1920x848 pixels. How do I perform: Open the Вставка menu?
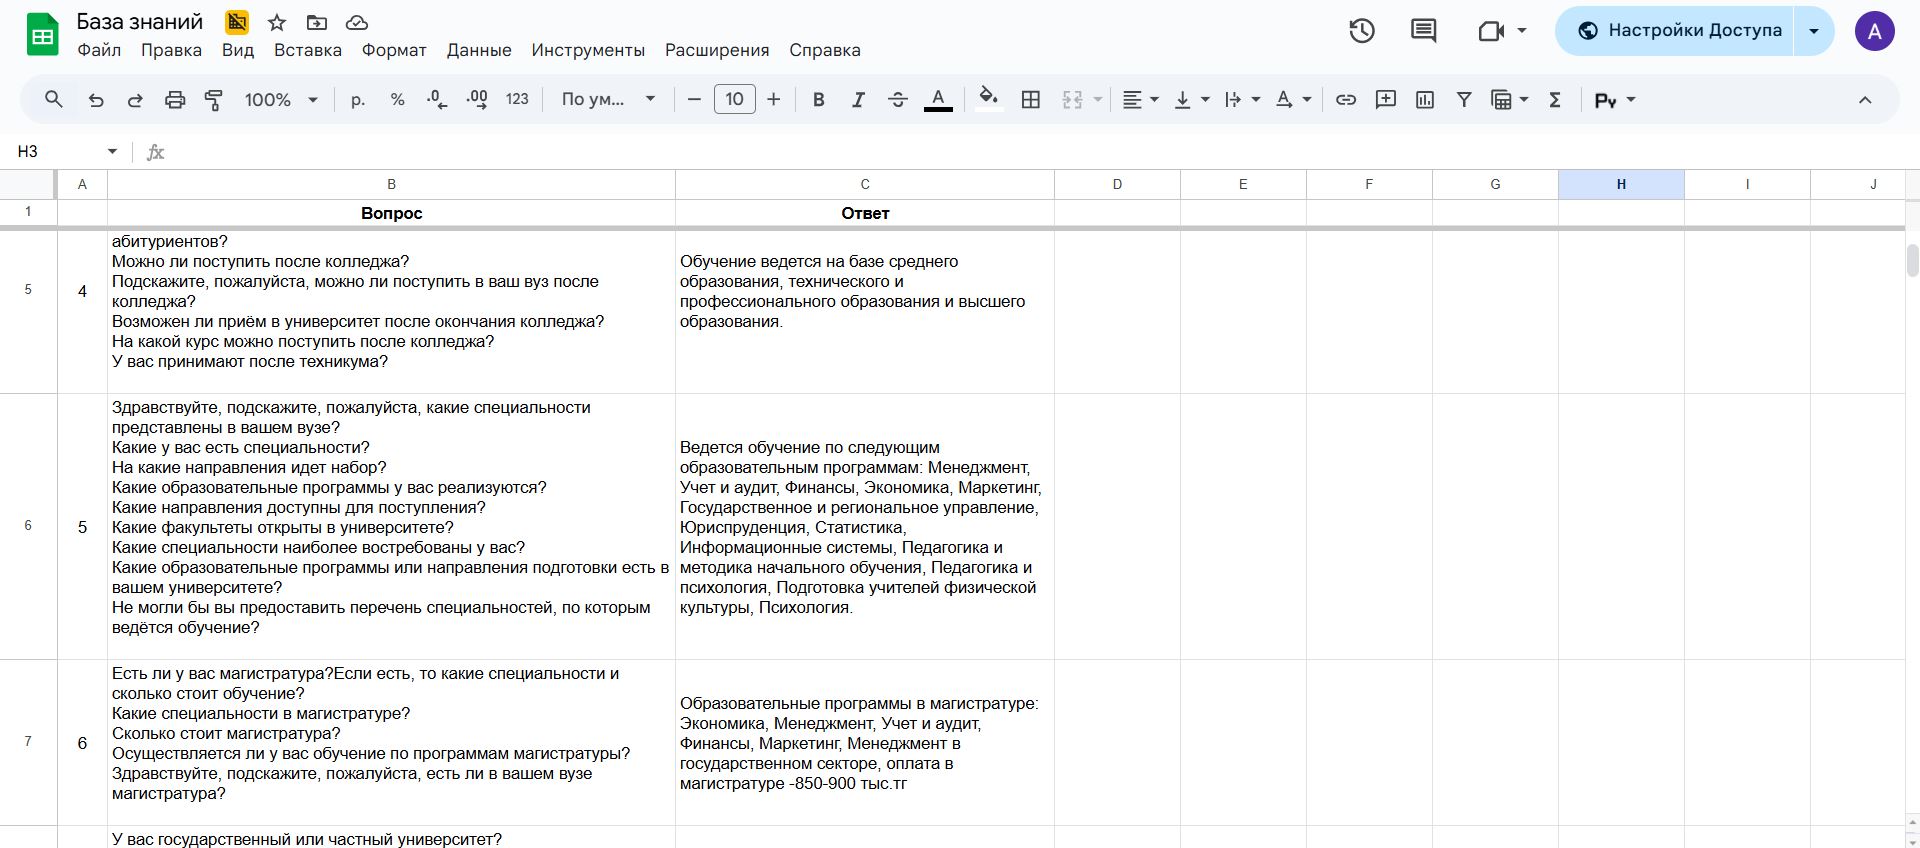point(308,50)
